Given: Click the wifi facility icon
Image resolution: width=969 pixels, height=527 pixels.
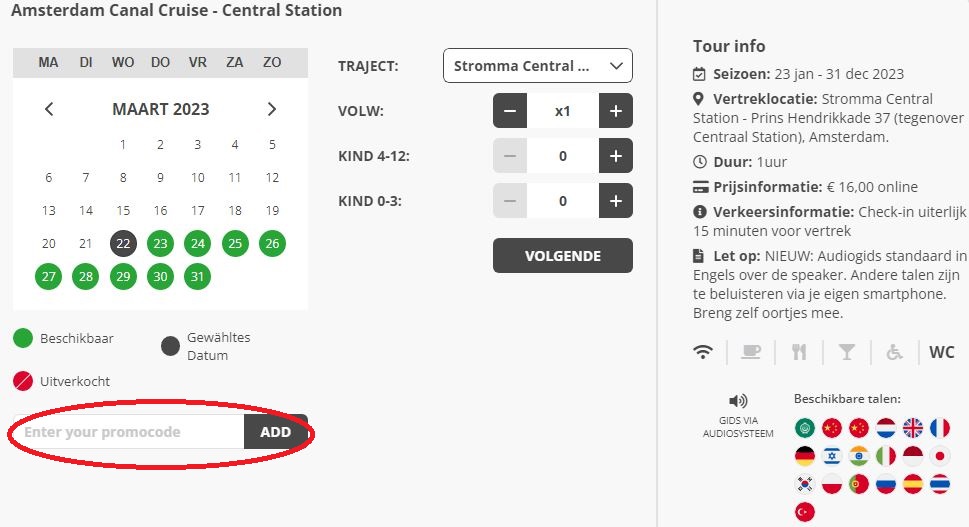Looking at the screenshot, I should click(x=703, y=352).
